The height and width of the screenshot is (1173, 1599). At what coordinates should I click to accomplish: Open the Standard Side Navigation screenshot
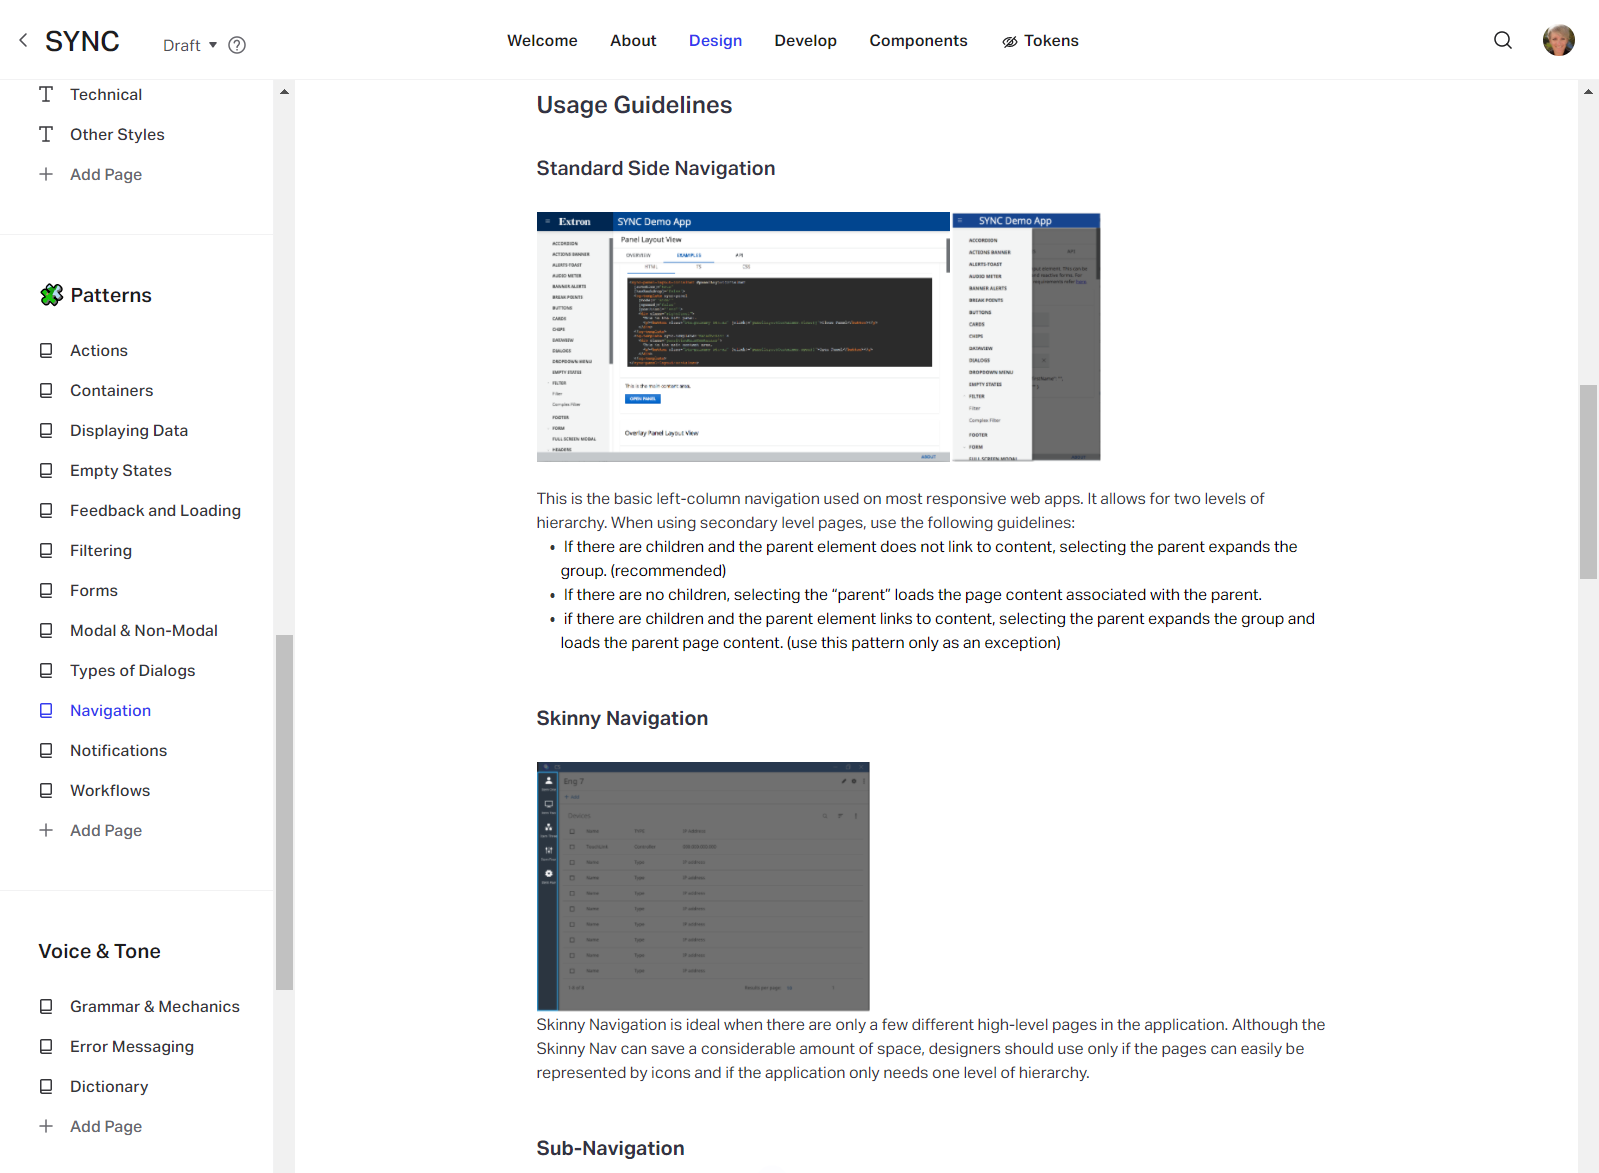[x=818, y=336]
